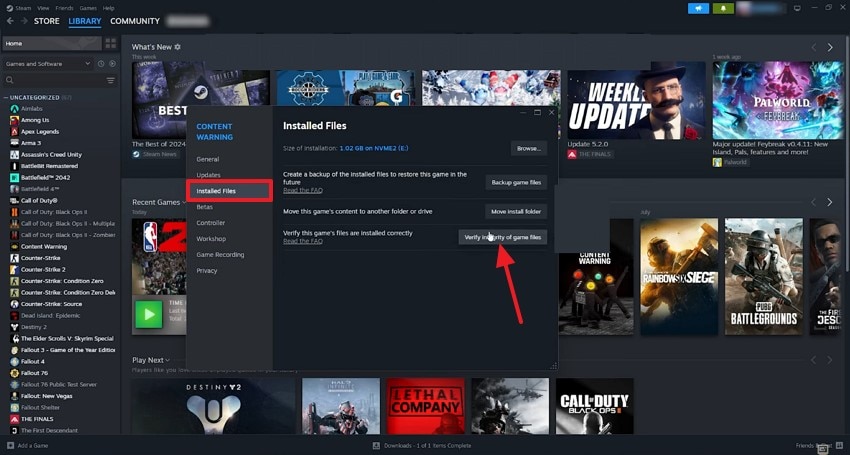Open the Rainbow Six Siege game thumbnail
This screenshot has height=455, width=850.
click(679, 277)
